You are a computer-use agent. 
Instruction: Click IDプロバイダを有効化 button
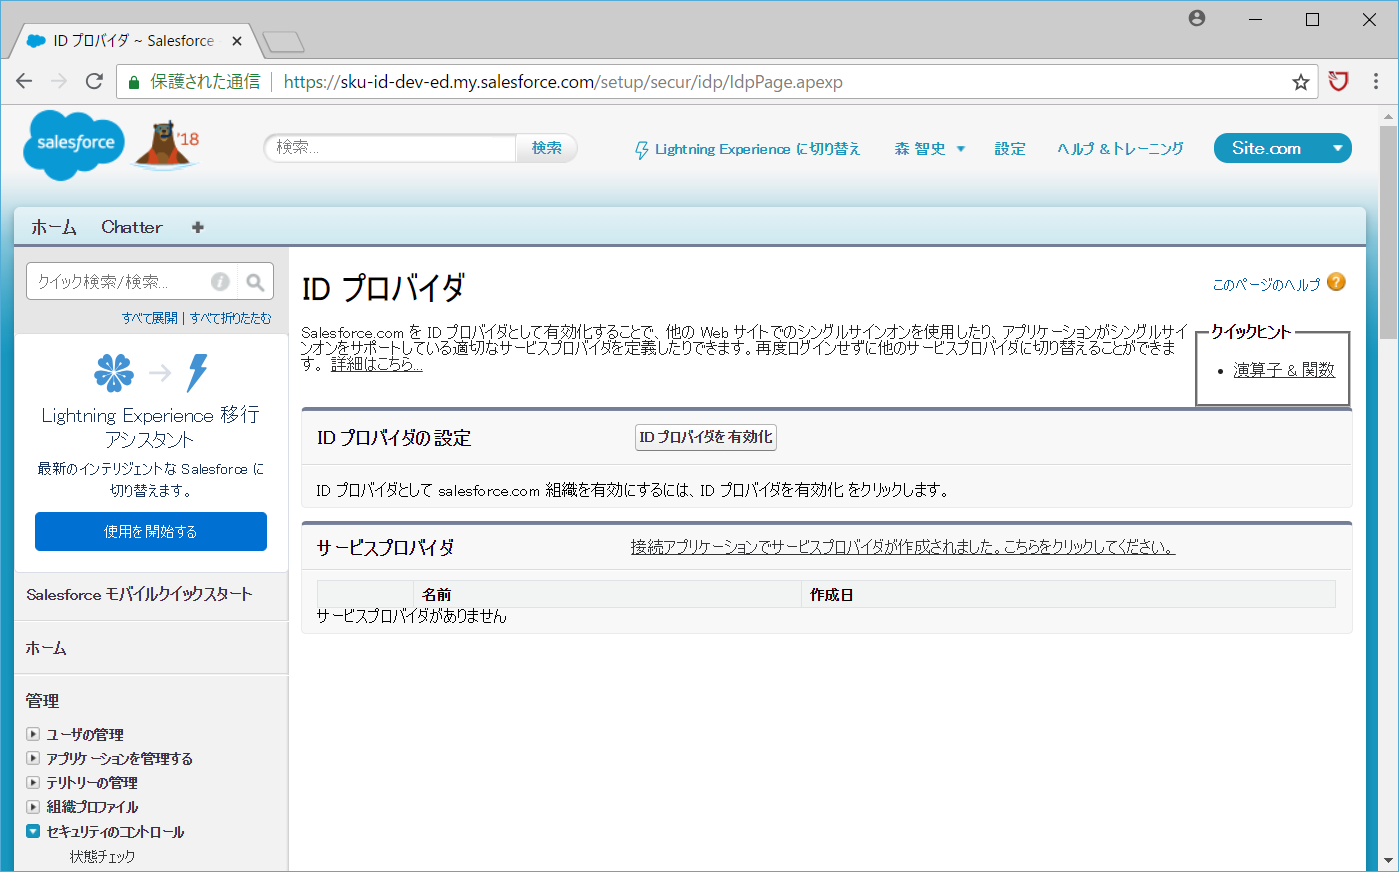(706, 437)
